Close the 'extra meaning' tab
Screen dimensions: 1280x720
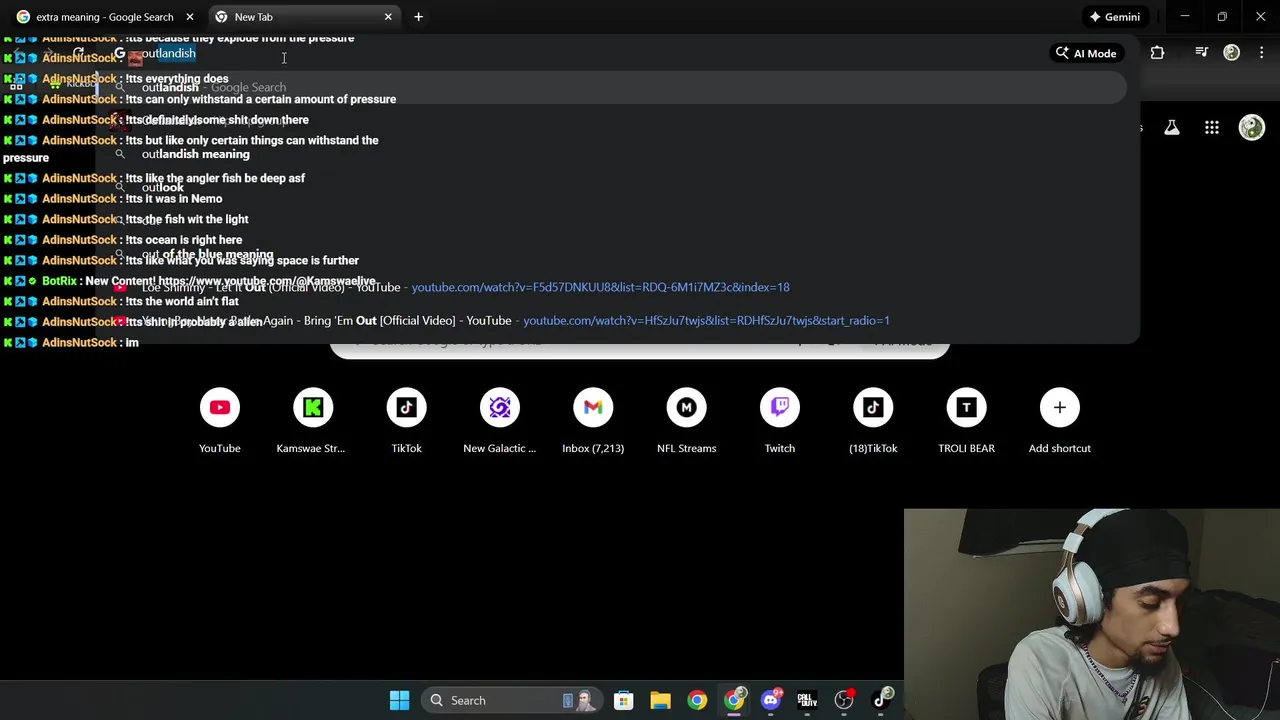(x=190, y=17)
